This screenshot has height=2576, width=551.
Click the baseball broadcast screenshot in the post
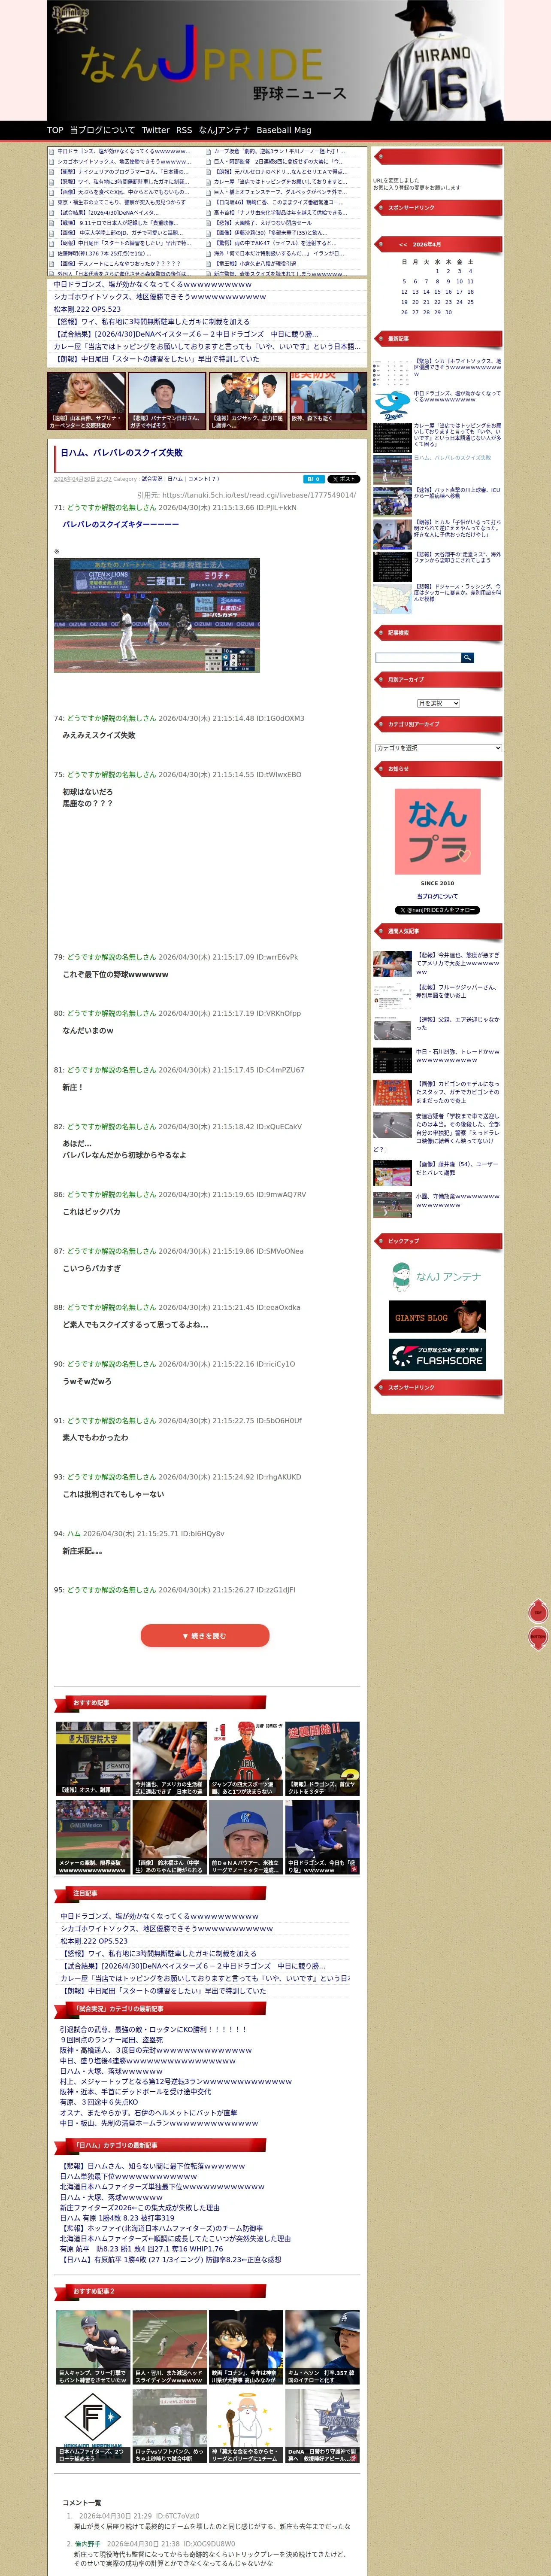click(x=157, y=616)
